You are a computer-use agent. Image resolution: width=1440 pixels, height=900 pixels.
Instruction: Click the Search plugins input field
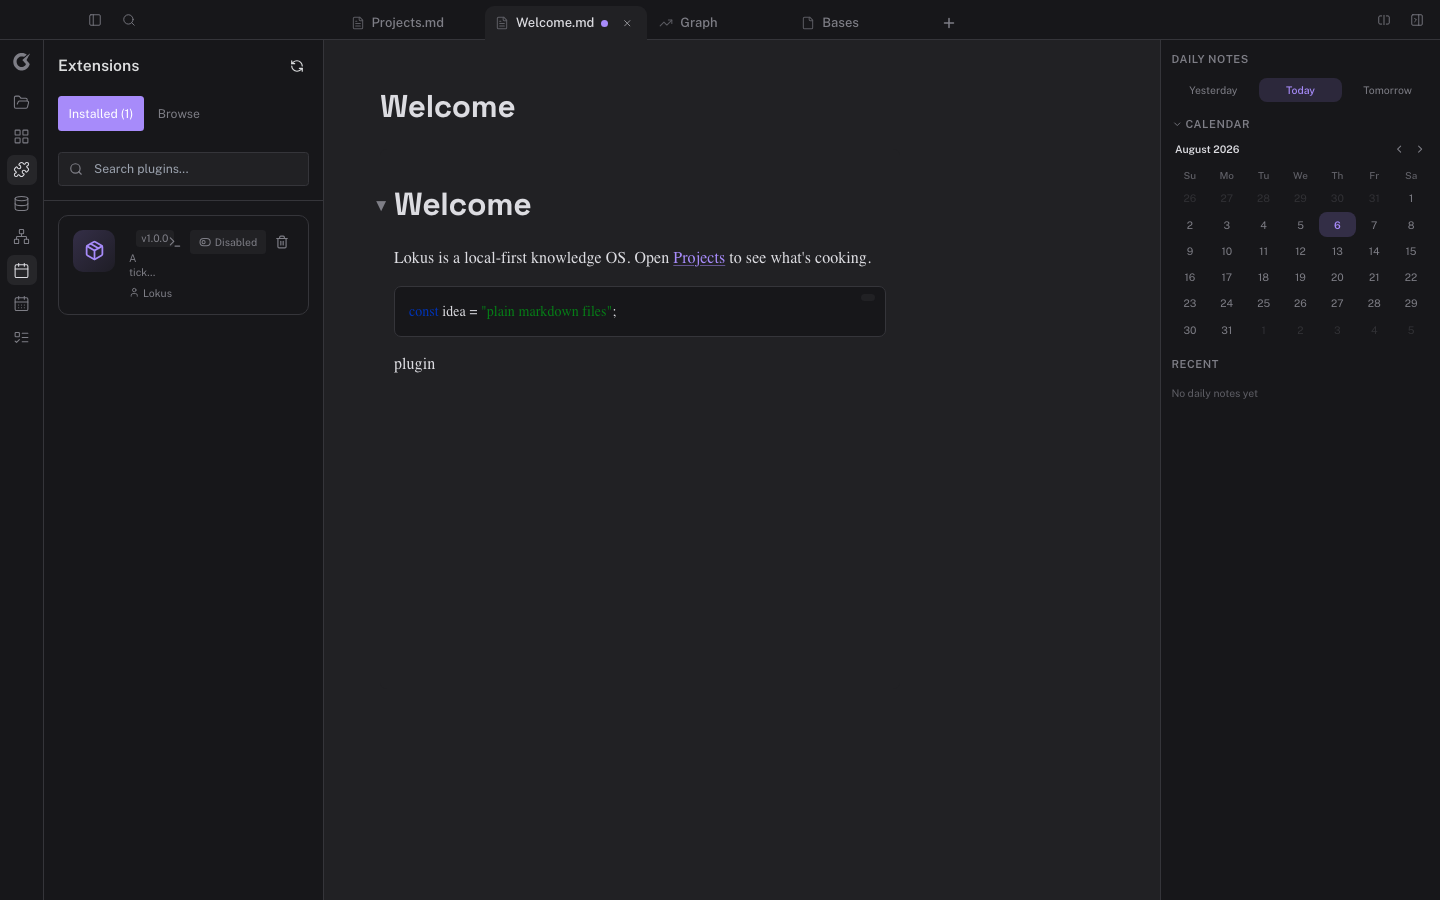[x=183, y=169]
